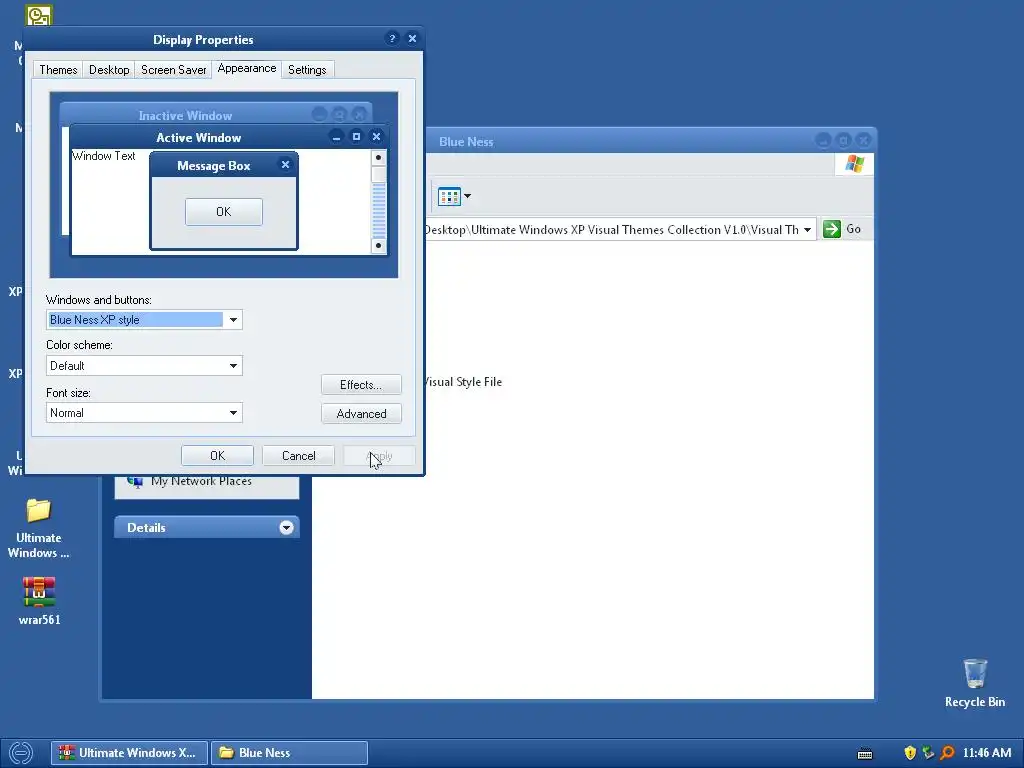
Task: Click the desktop icon above Display Properties
Action: (x=39, y=14)
